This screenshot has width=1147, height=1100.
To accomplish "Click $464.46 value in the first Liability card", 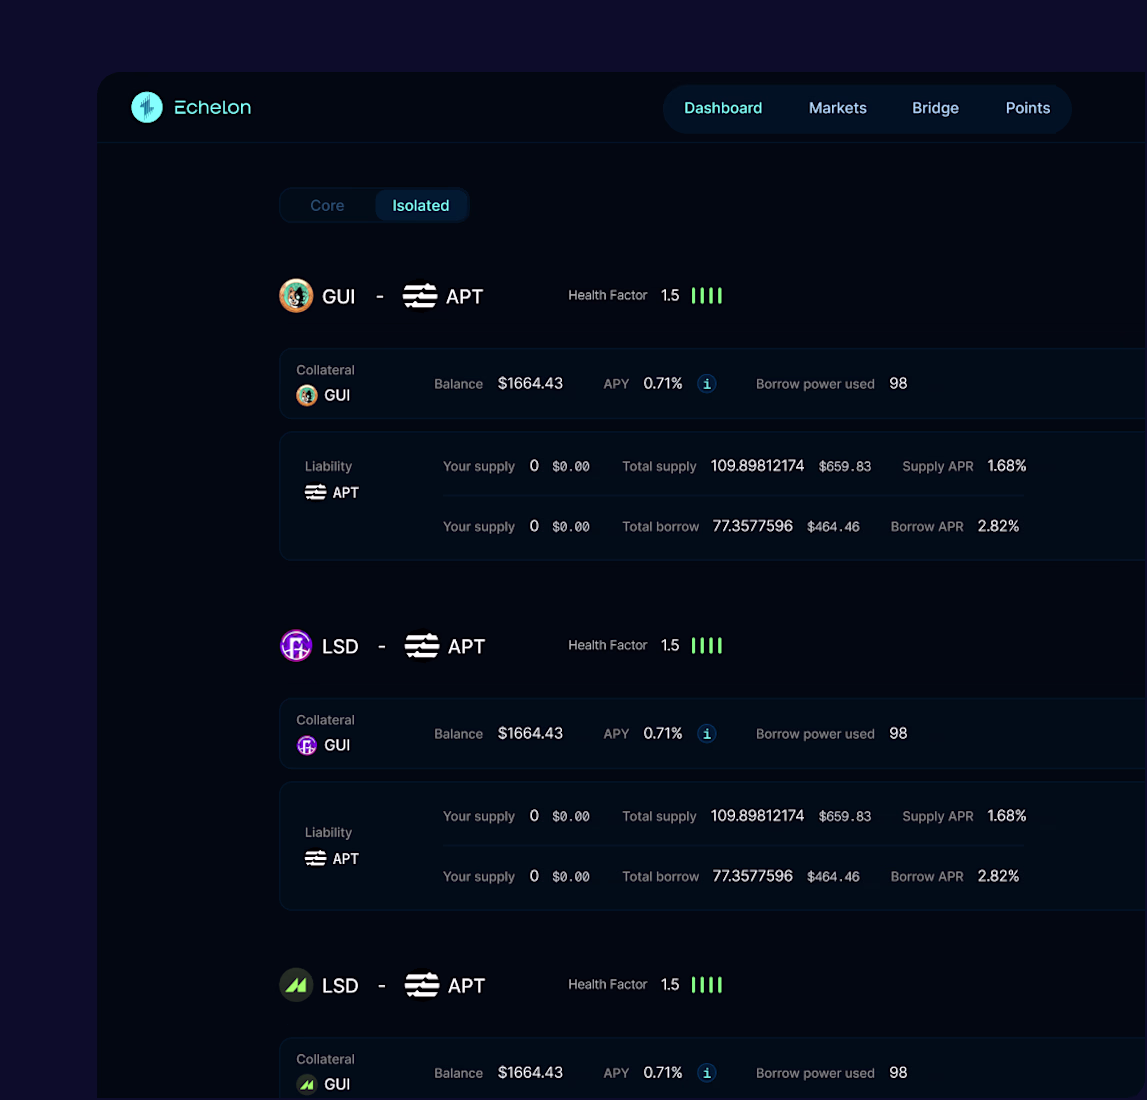I will point(833,527).
